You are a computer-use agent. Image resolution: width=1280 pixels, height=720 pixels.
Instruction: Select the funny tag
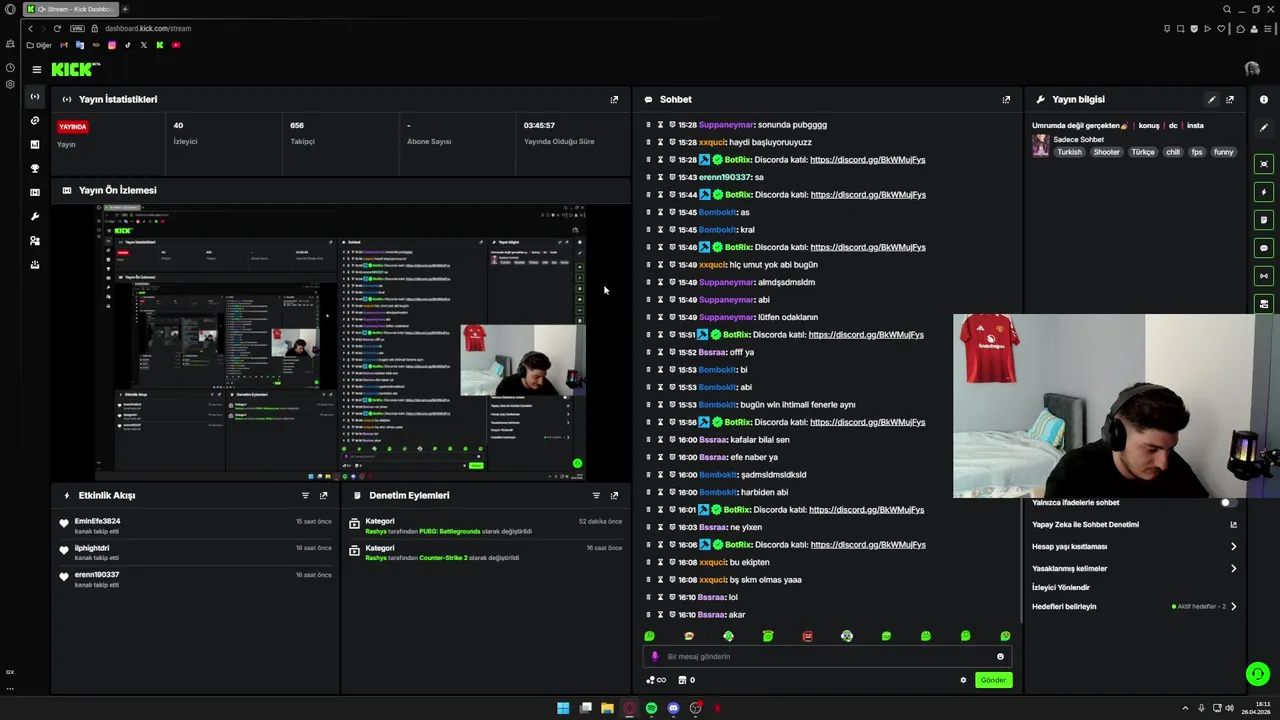click(x=1223, y=152)
